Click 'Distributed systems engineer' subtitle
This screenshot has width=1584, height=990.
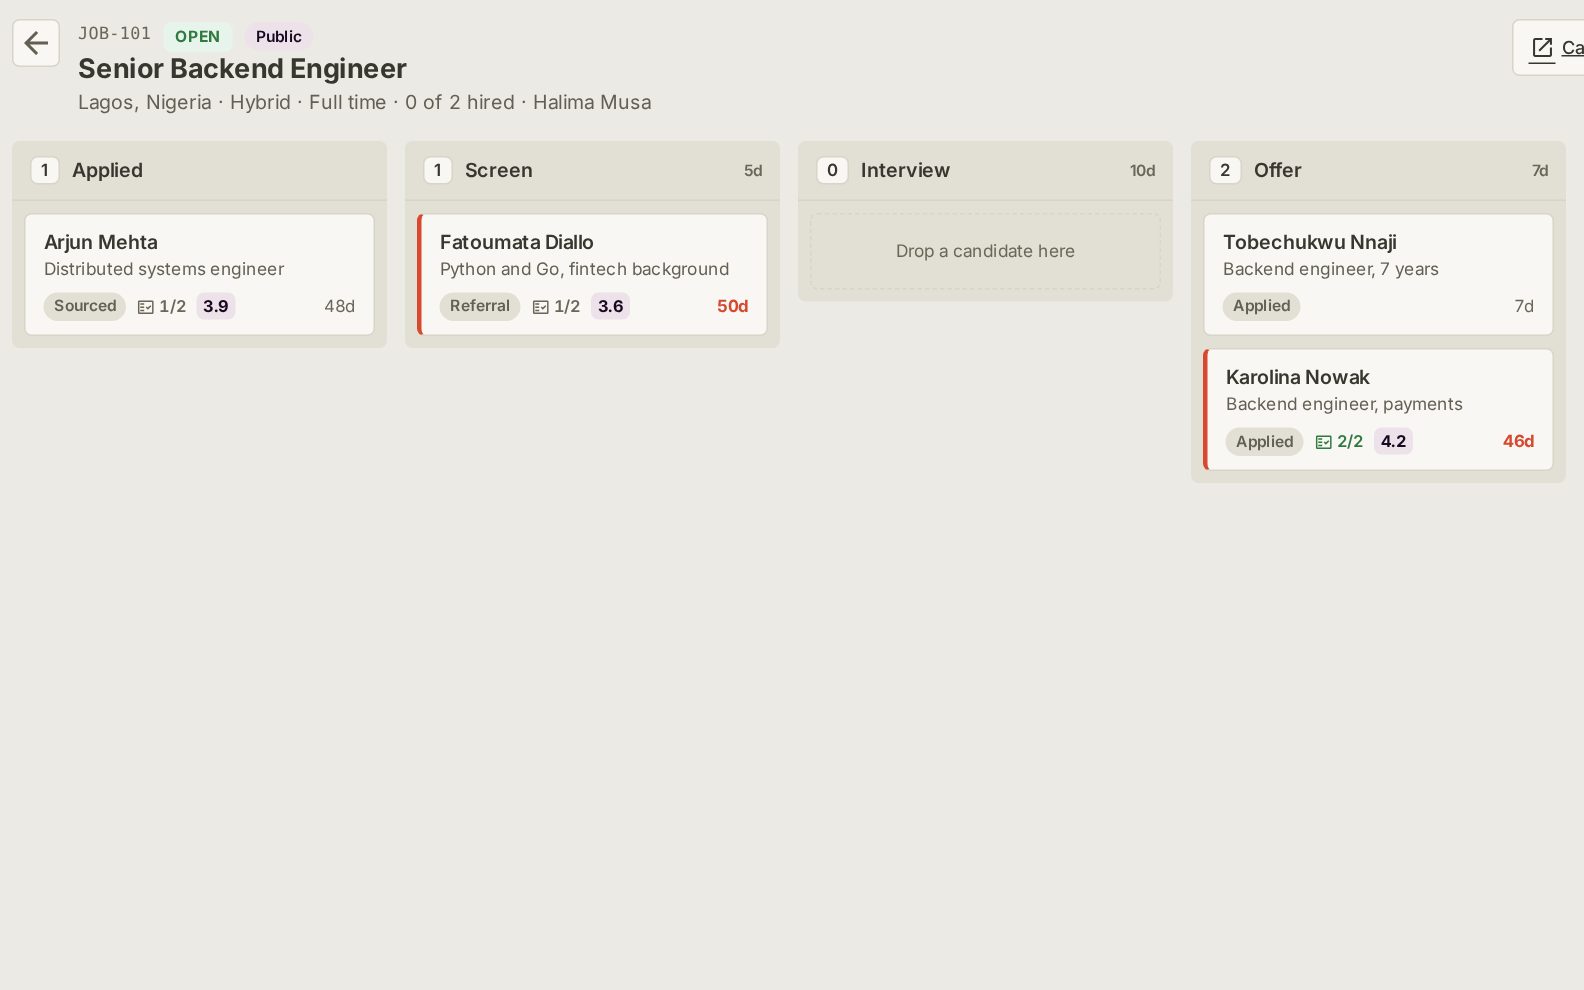coord(164,269)
